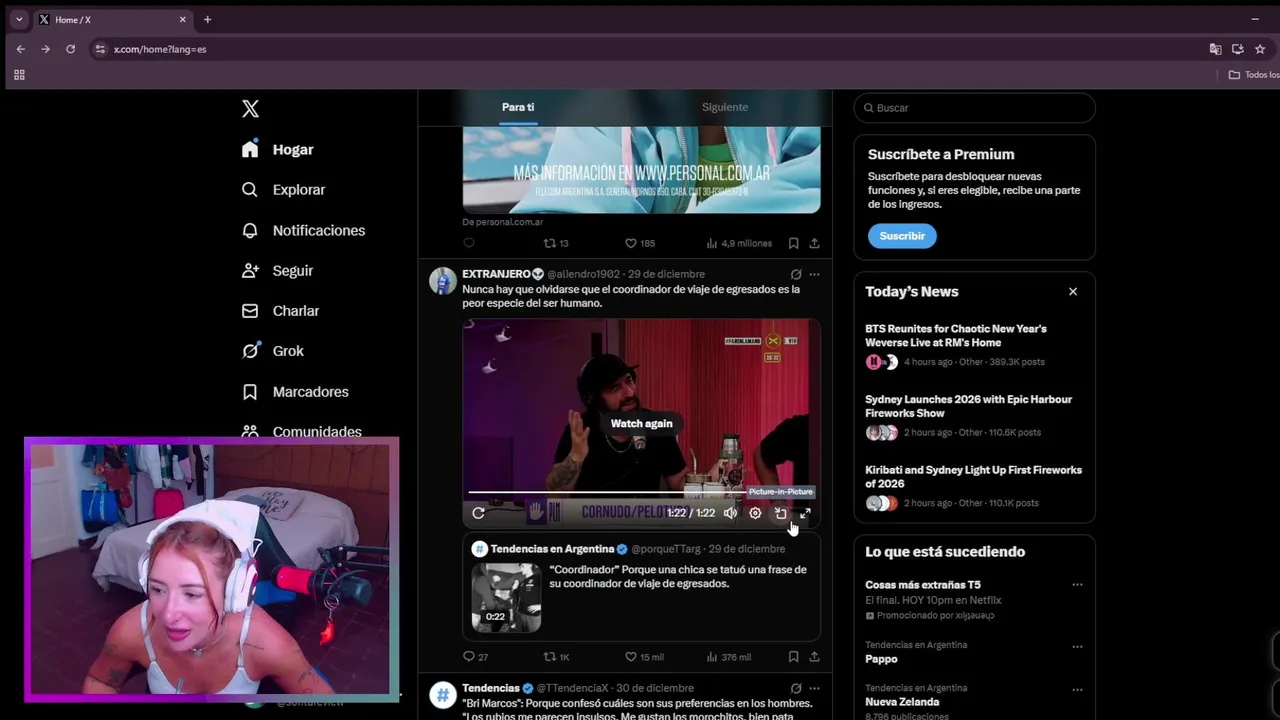The width and height of the screenshot is (1280, 720).
Task: Switch to Siguiente tab
Action: click(725, 107)
